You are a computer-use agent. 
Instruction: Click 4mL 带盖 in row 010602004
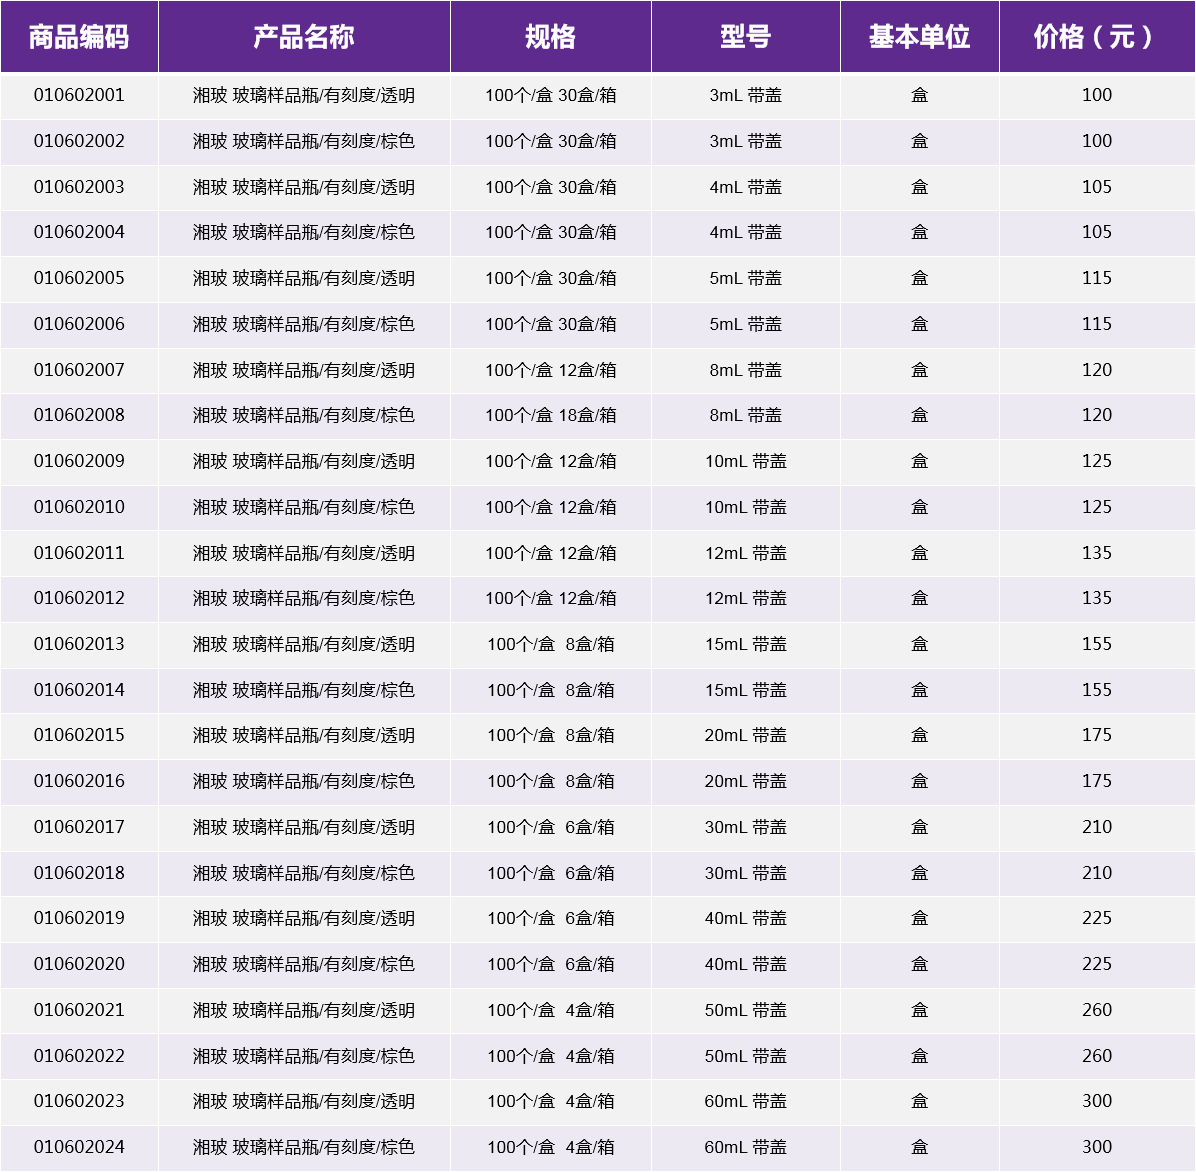(x=746, y=232)
